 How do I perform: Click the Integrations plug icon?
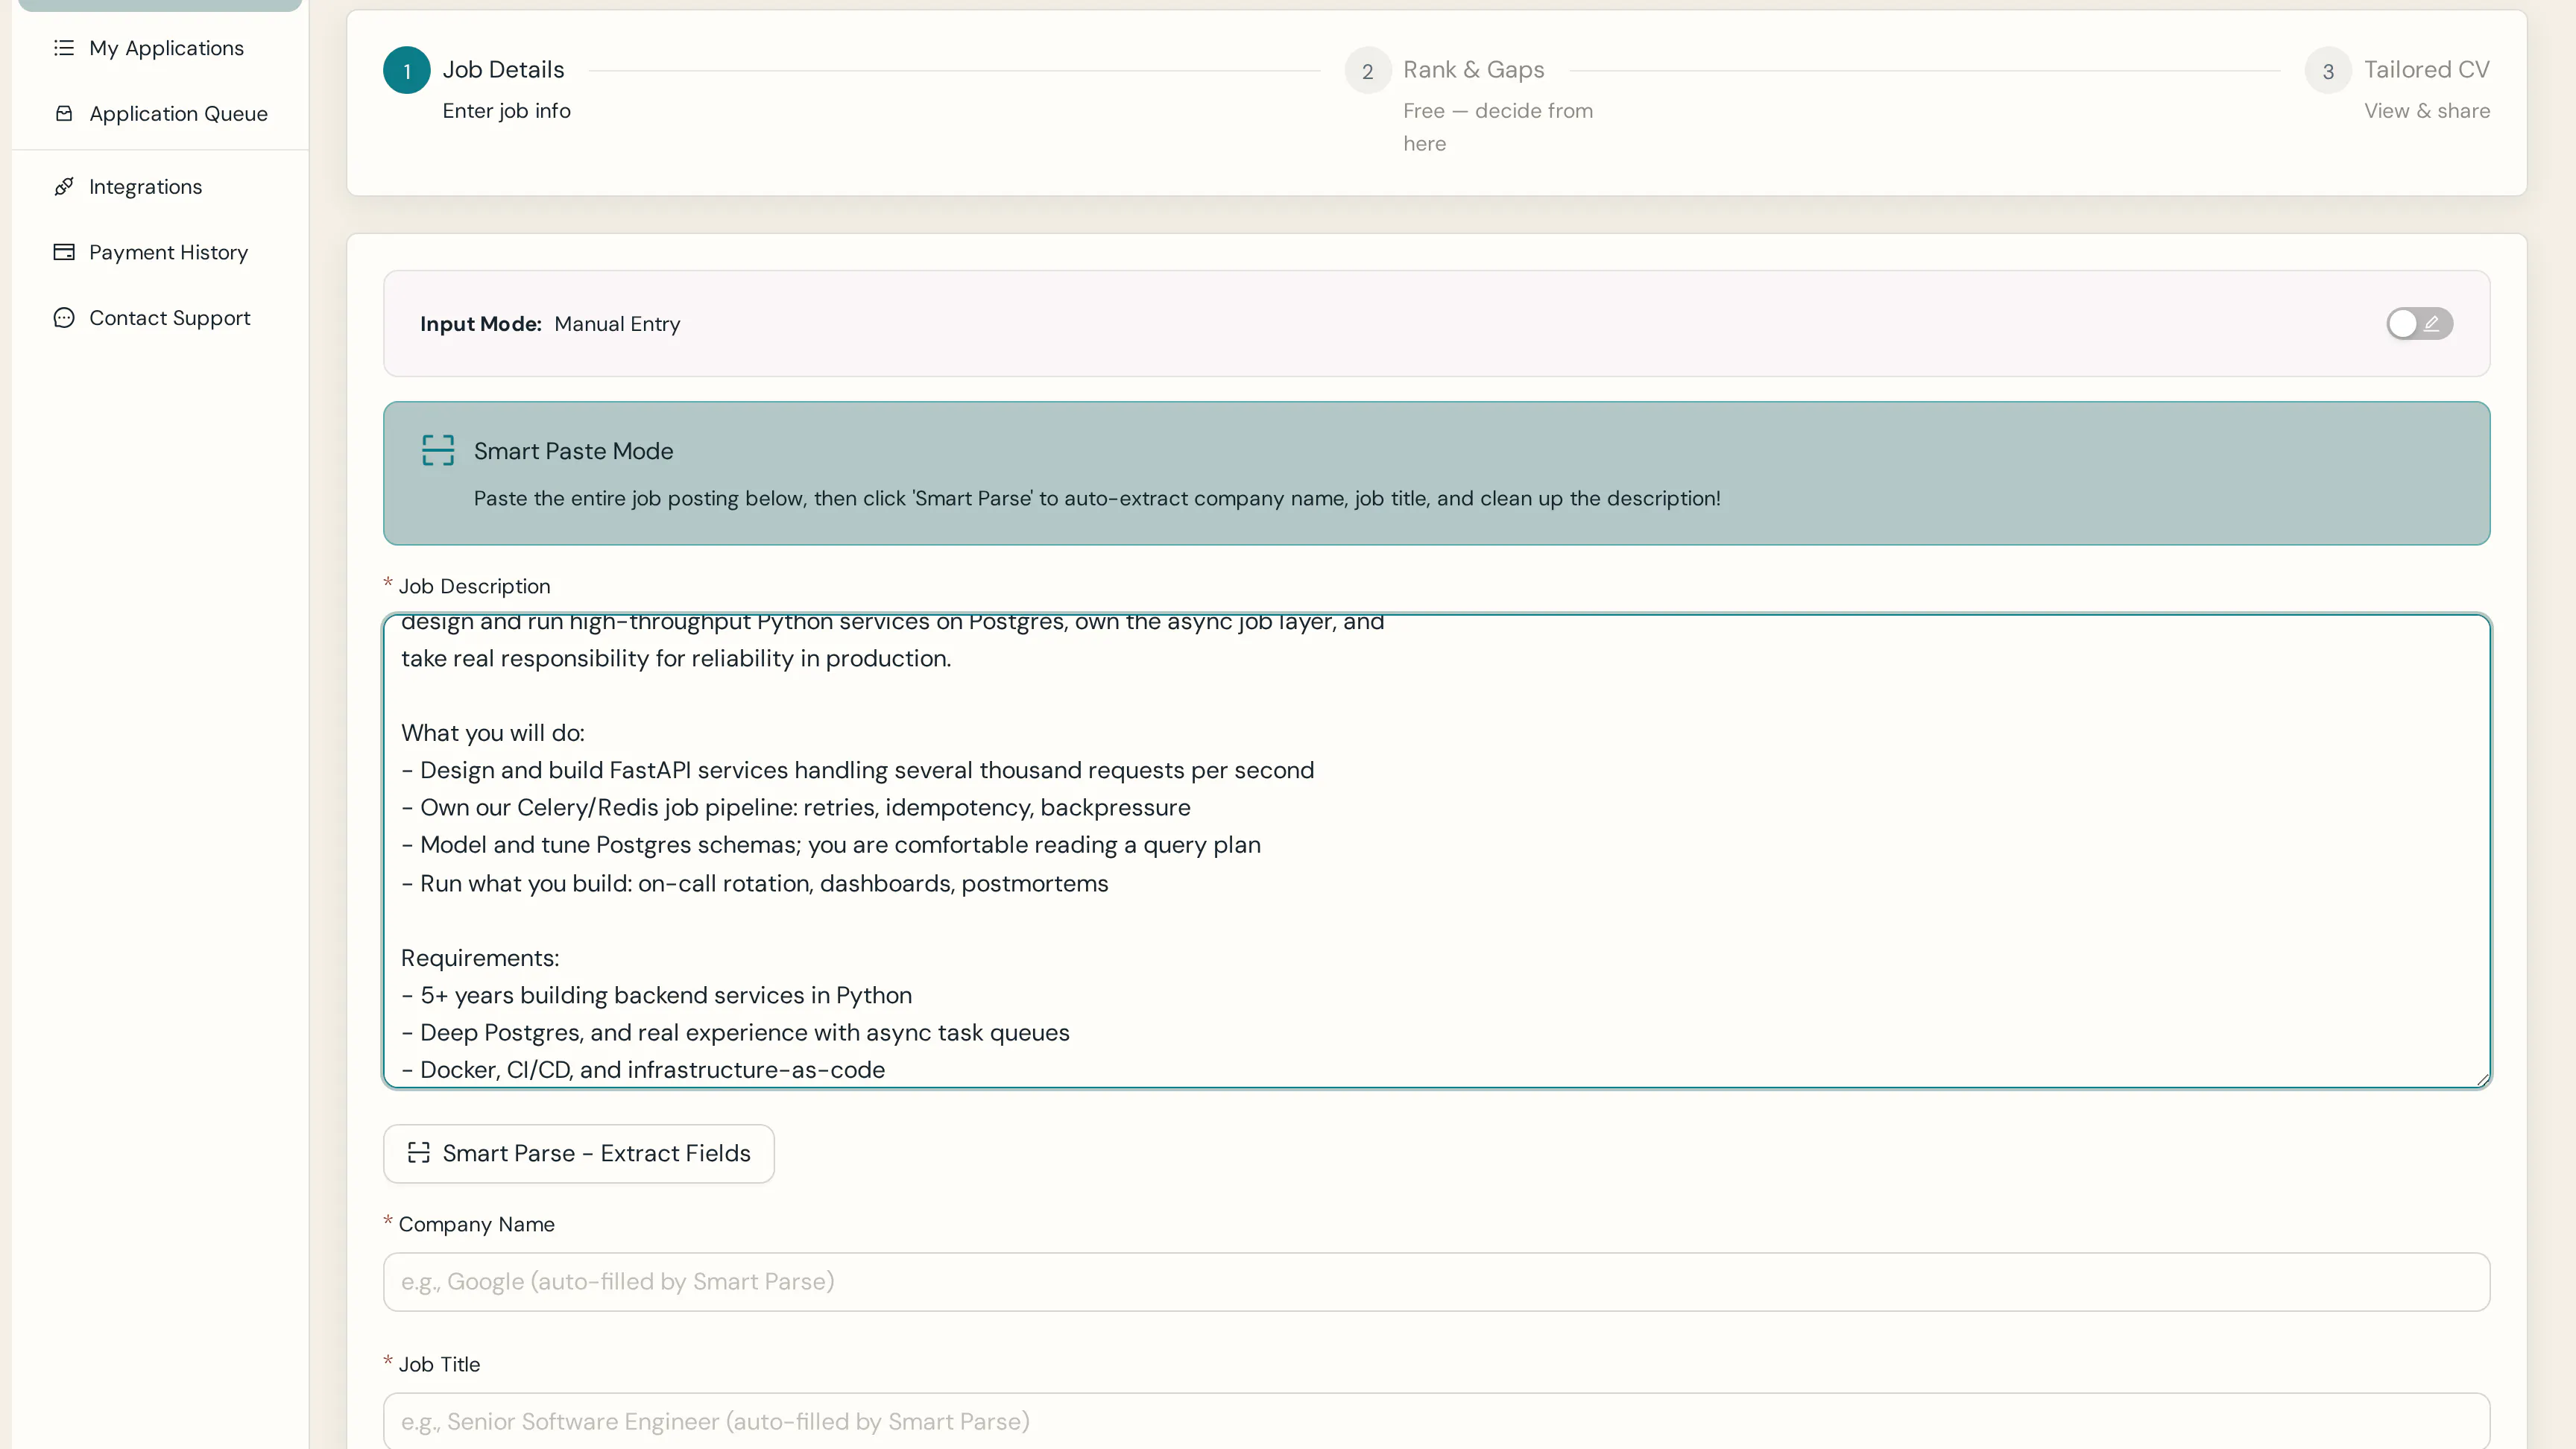click(x=64, y=187)
